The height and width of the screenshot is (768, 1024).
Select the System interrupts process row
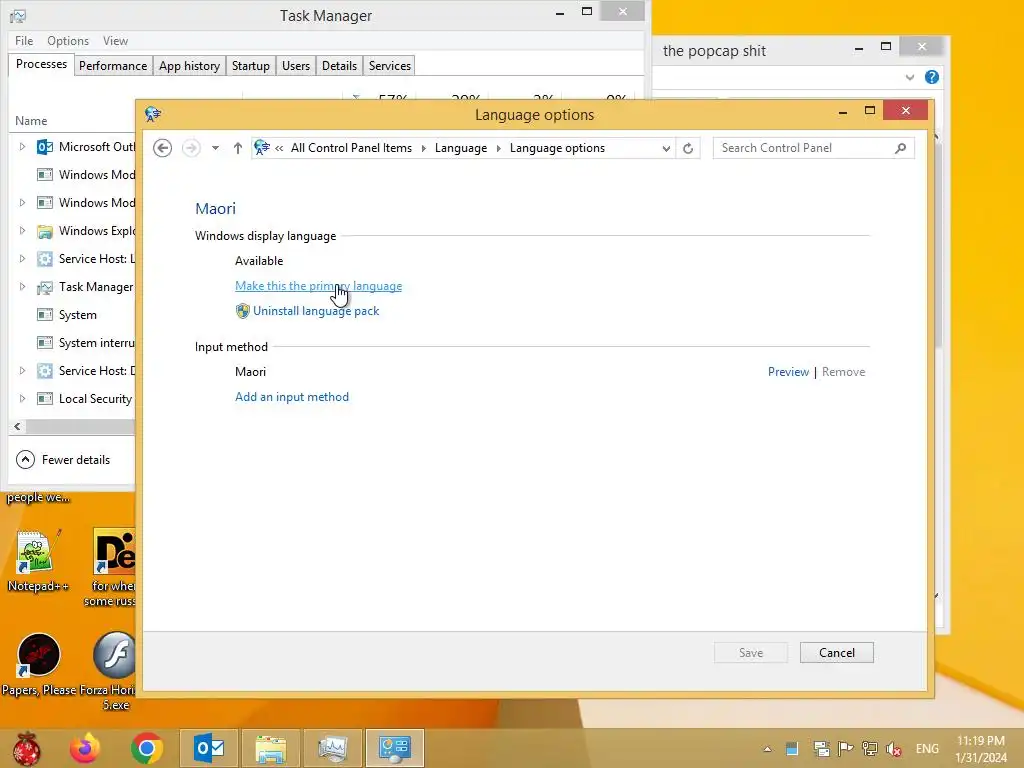point(73,343)
